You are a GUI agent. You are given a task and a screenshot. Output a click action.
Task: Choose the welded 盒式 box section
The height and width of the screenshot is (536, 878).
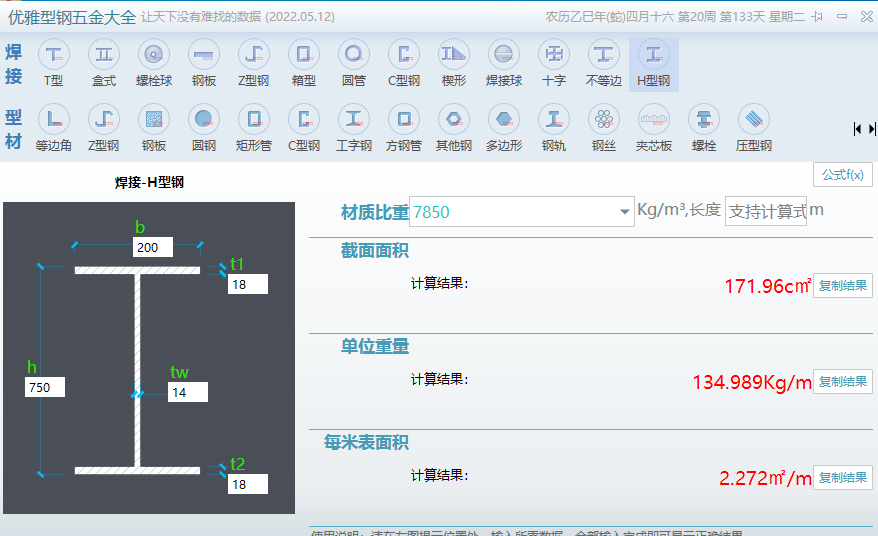104,63
